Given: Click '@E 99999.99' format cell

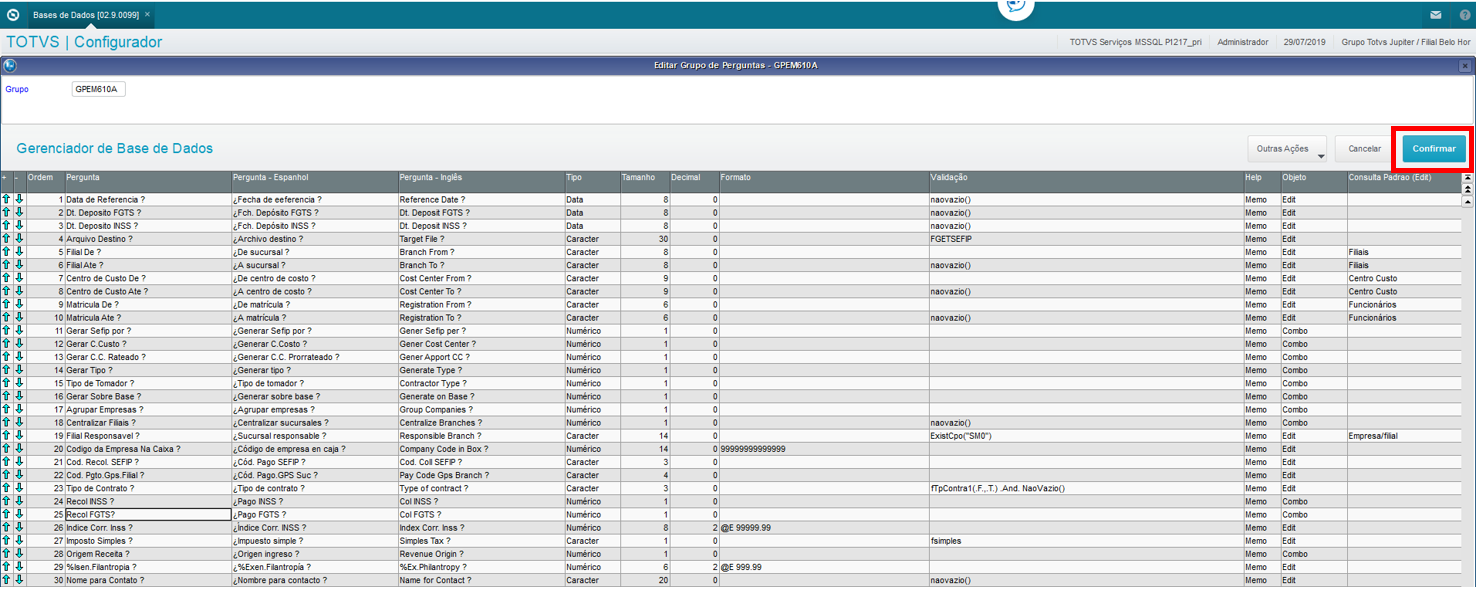Looking at the screenshot, I should (823, 527).
